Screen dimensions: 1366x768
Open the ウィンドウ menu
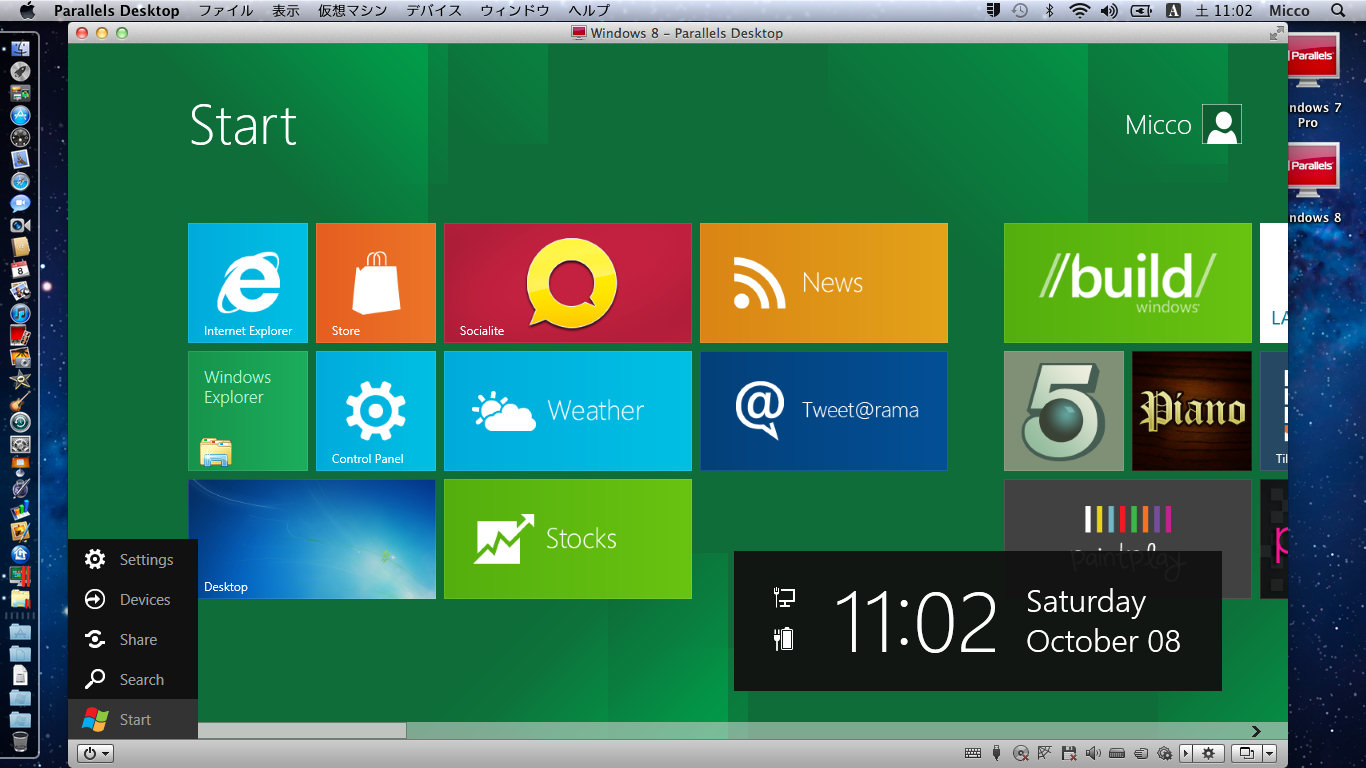515,10
